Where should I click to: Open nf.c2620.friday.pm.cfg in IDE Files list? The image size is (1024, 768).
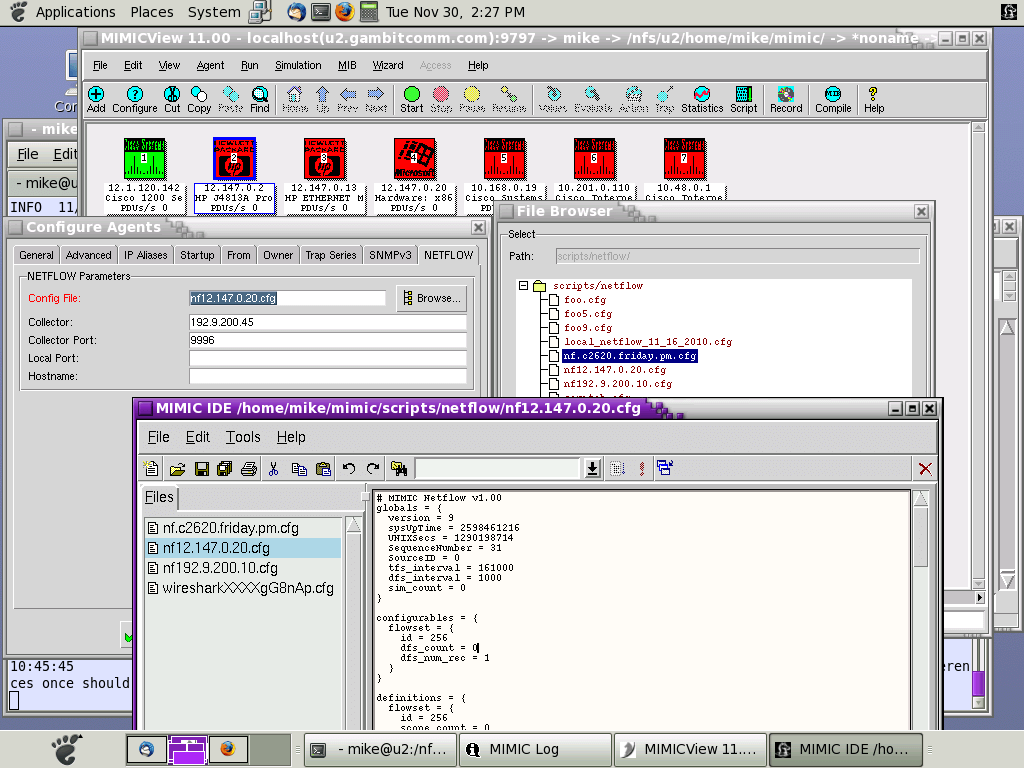point(231,528)
